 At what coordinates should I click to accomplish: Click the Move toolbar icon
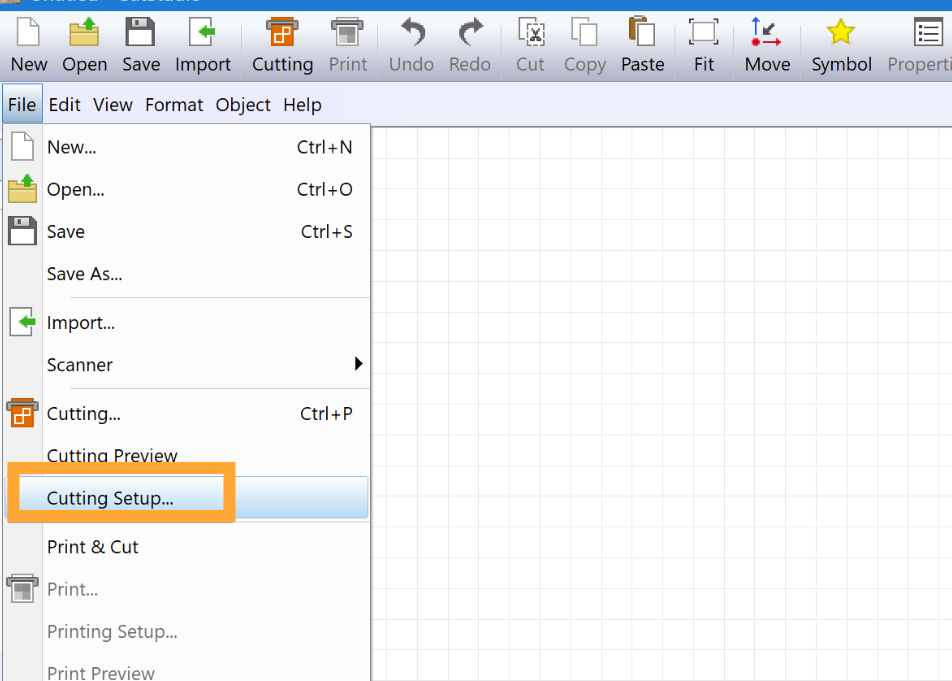pyautogui.click(x=766, y=33)
